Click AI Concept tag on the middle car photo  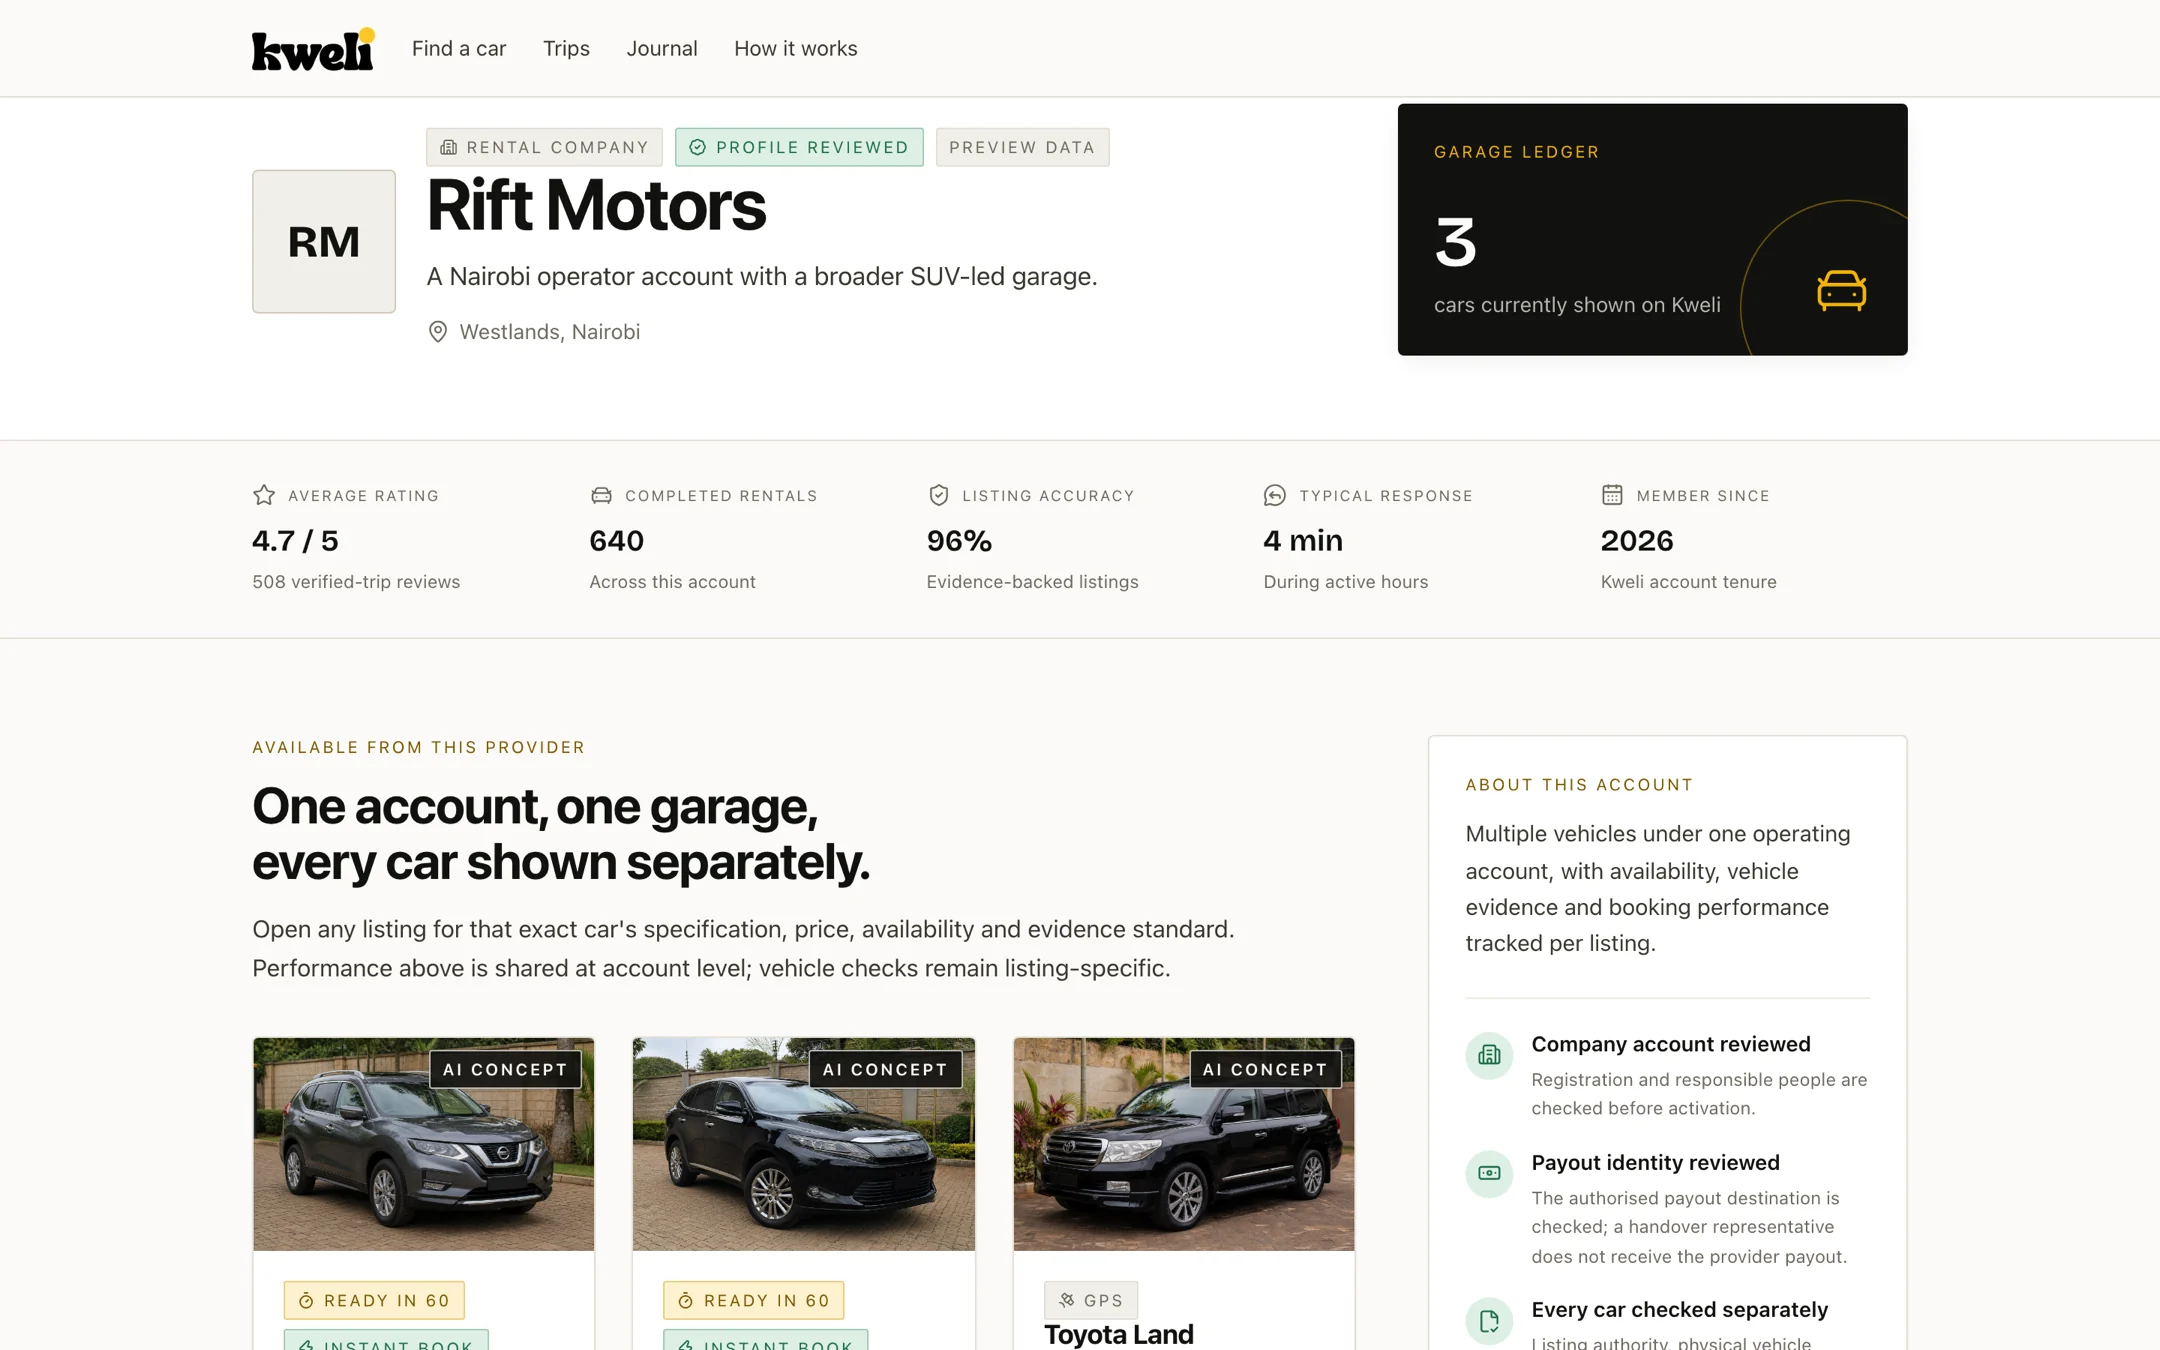[885, 1069]
